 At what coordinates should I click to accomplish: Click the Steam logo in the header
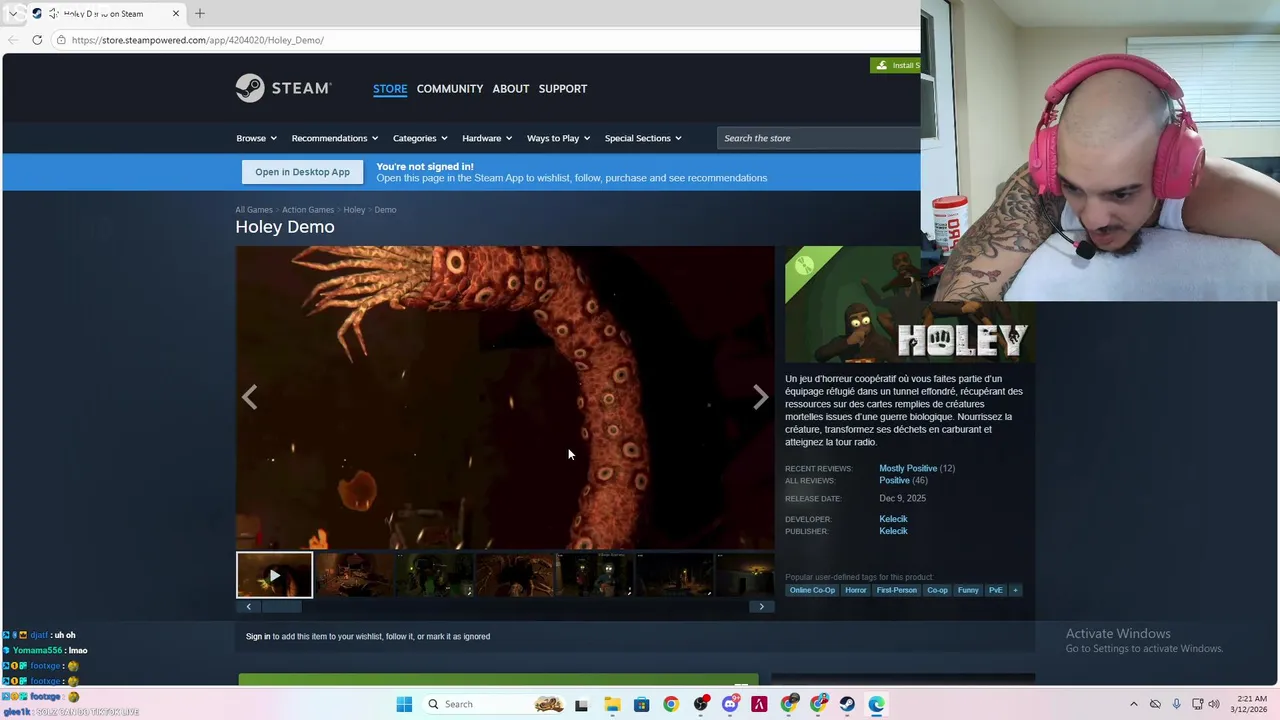283,88
